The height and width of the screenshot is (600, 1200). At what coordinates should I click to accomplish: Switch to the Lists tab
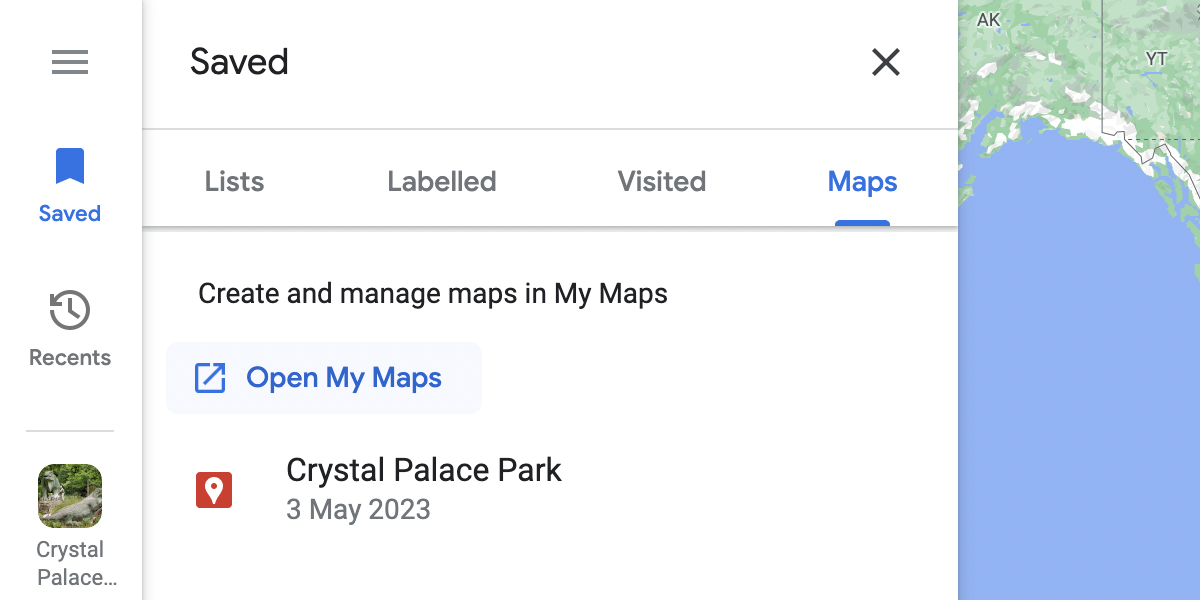click(x=233, y=181)
